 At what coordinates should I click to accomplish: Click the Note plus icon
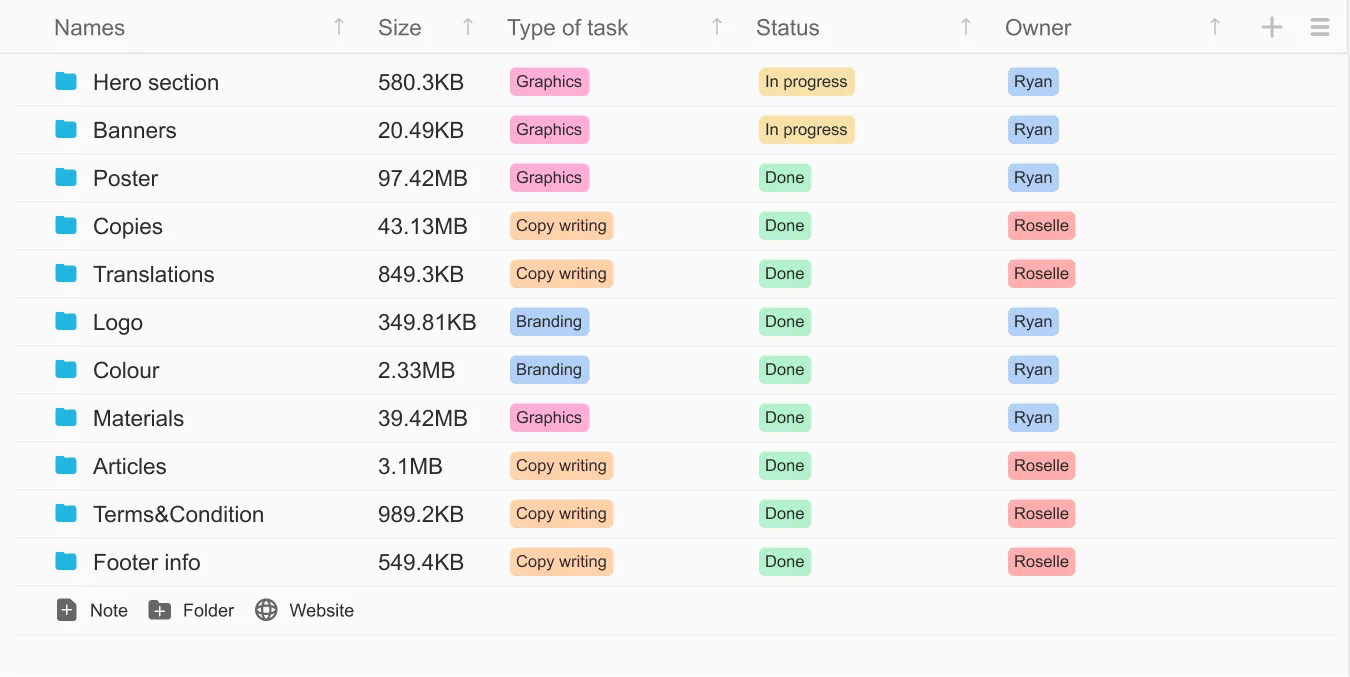point(67,610)
